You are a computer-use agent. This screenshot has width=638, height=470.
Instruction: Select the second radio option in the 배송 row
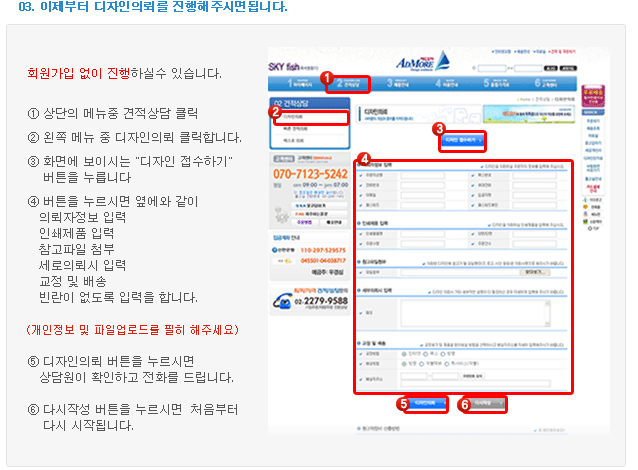(421, 363)
